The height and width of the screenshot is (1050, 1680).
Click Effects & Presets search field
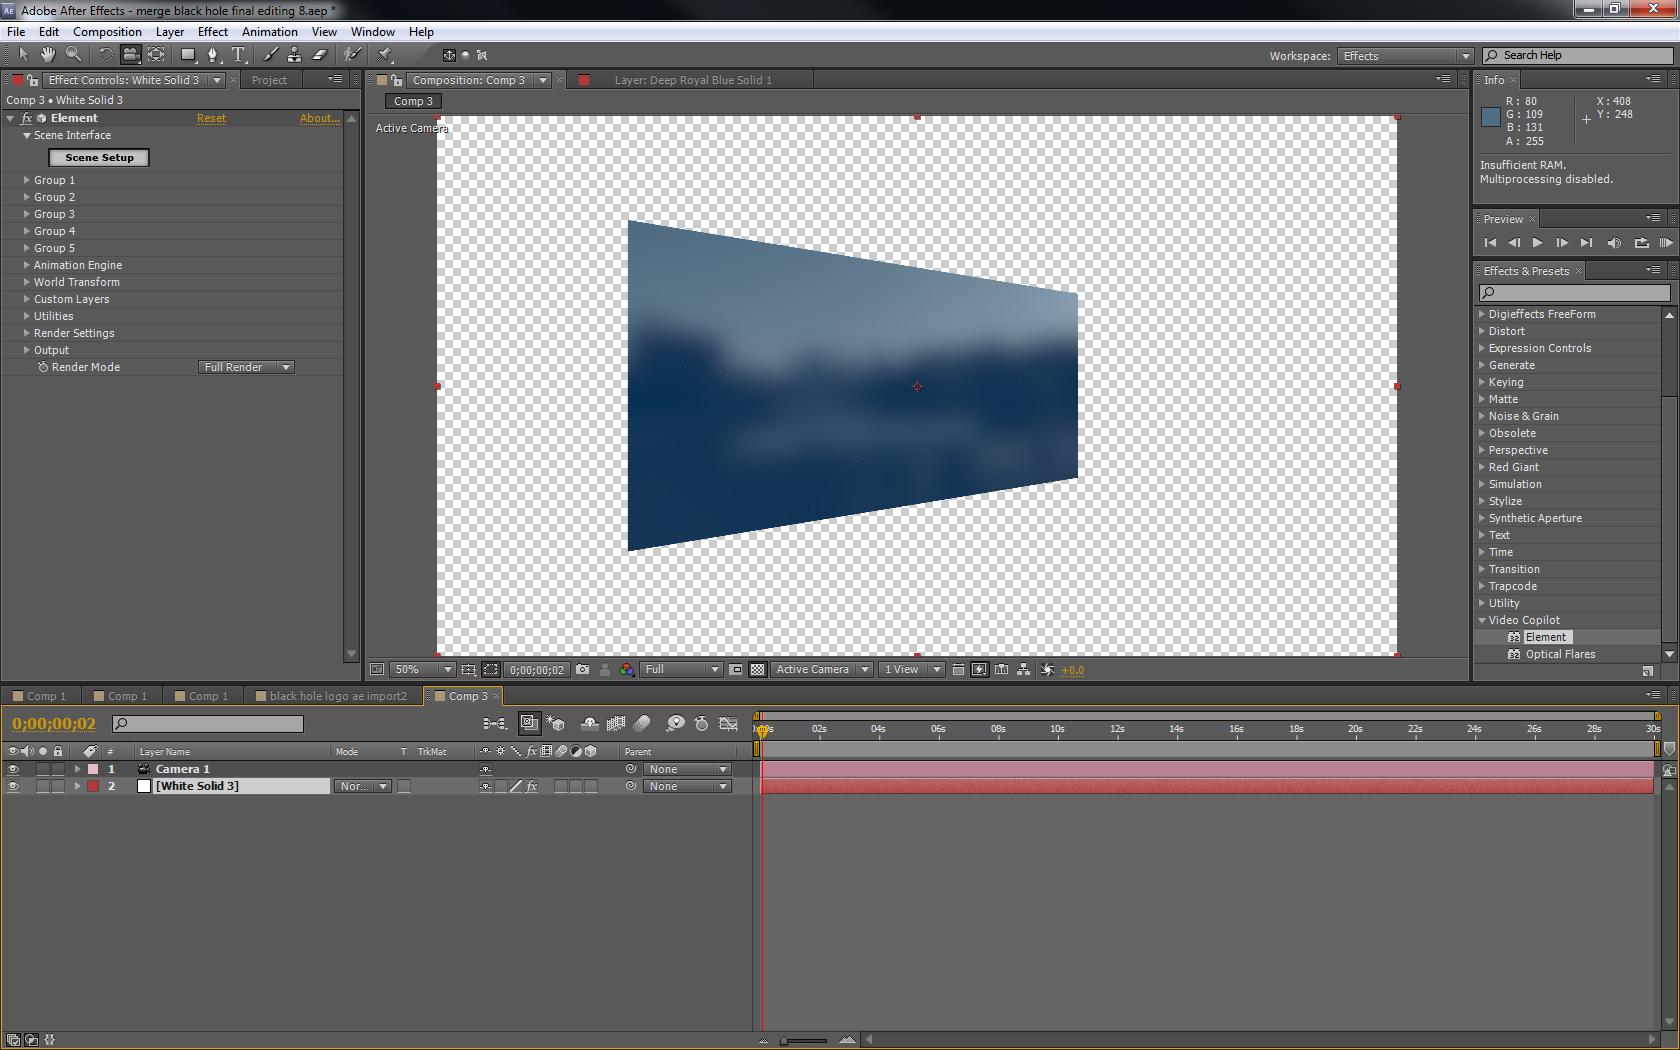click(x=1574, y=292)
